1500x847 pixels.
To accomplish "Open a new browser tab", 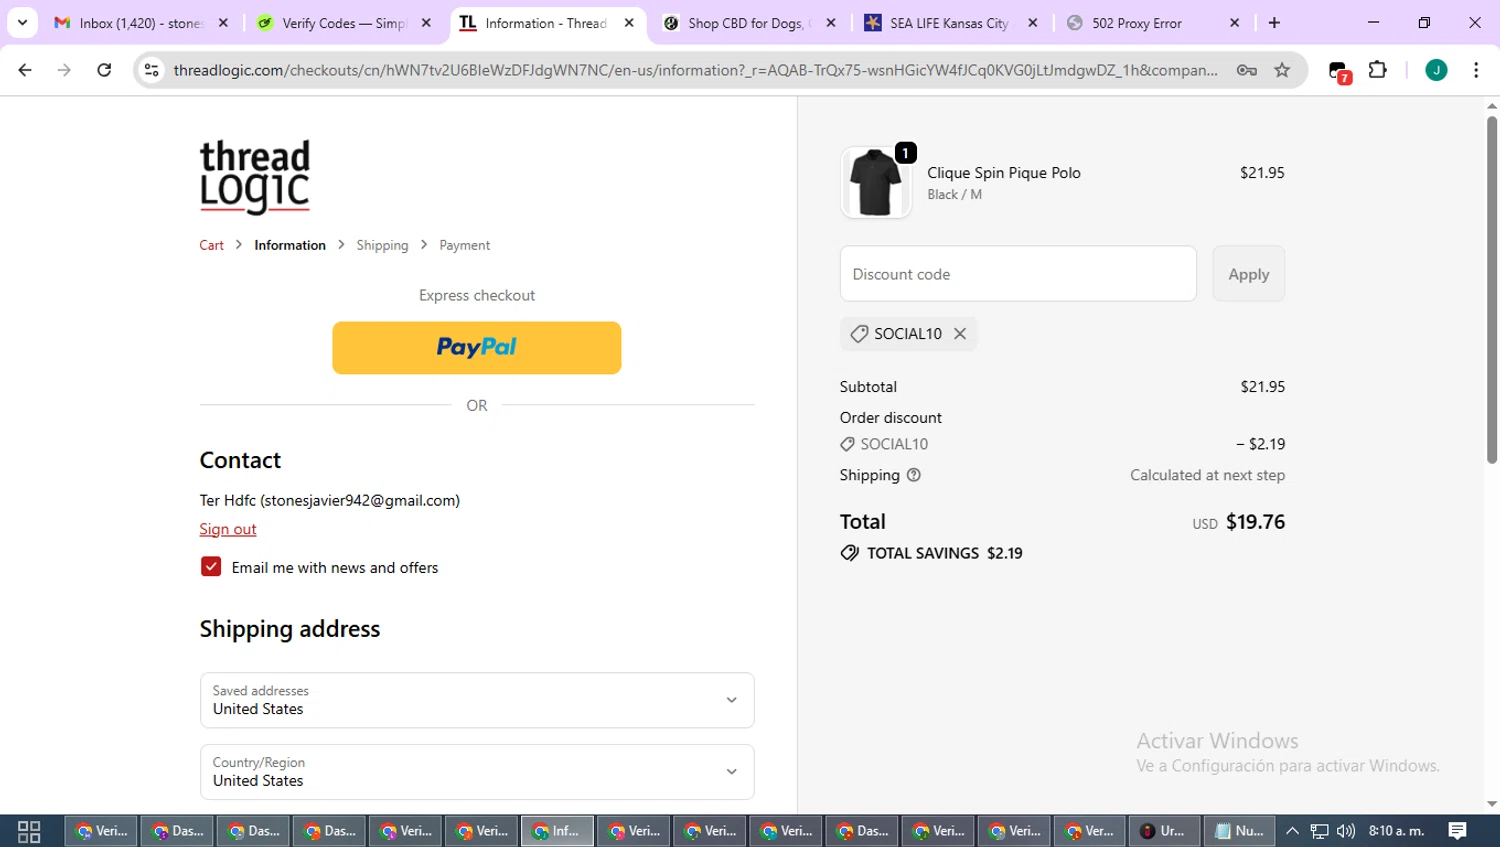I will pyautogui.click(x=1274, y=22).
